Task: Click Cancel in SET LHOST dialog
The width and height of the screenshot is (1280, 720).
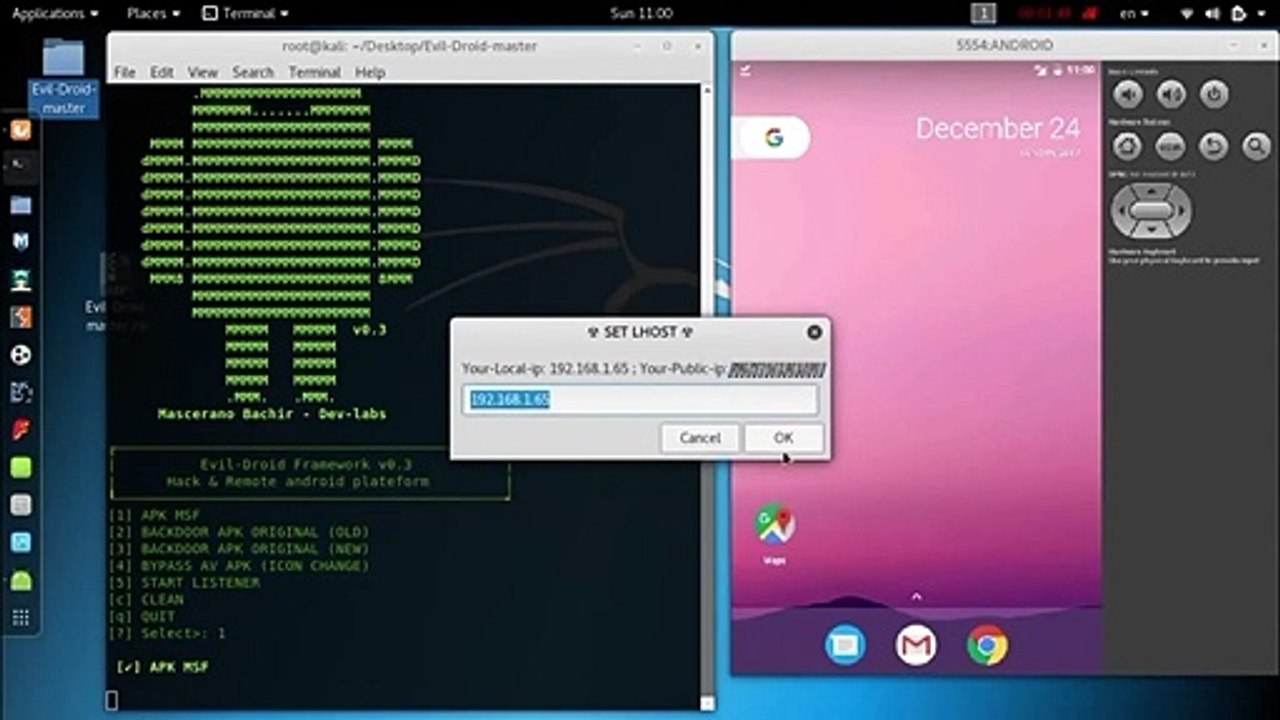Action: click(700, 438)
